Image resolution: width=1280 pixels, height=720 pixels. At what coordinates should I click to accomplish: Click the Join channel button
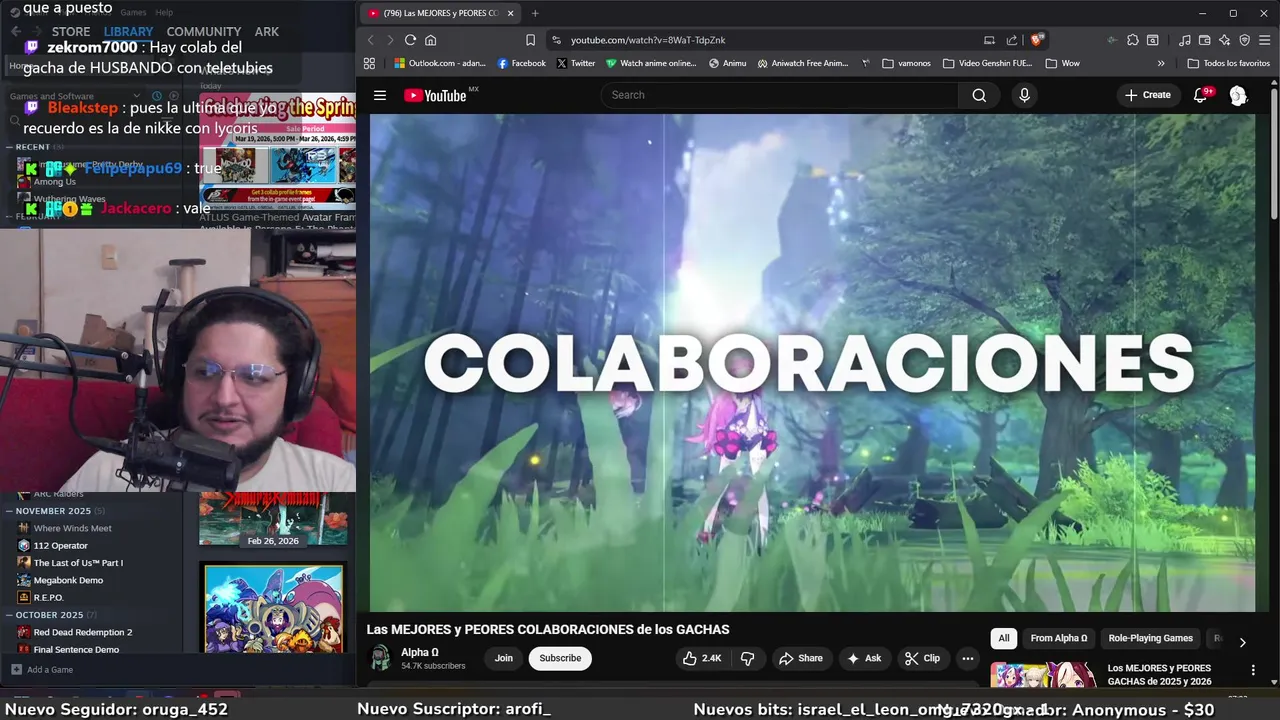[x=503, y=658]
